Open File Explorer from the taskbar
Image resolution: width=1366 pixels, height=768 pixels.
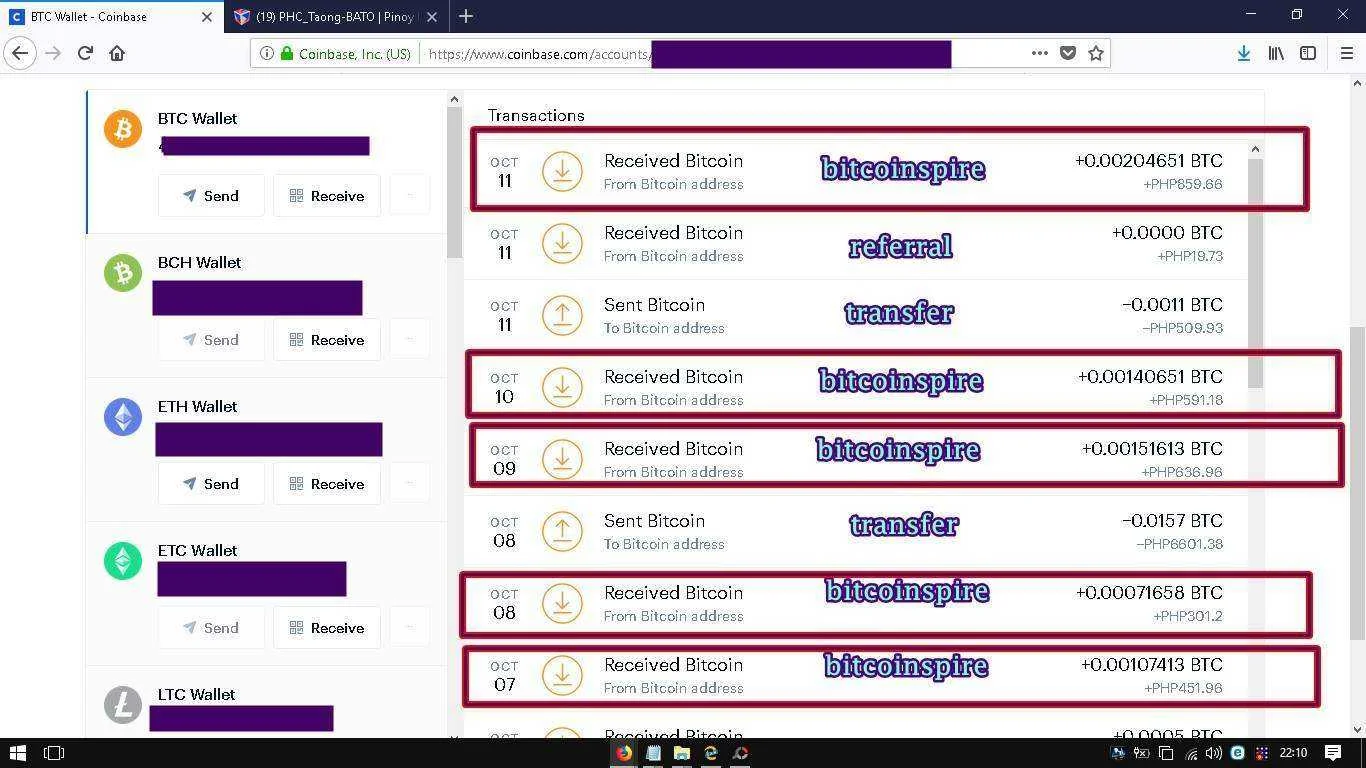pos(682,753)
